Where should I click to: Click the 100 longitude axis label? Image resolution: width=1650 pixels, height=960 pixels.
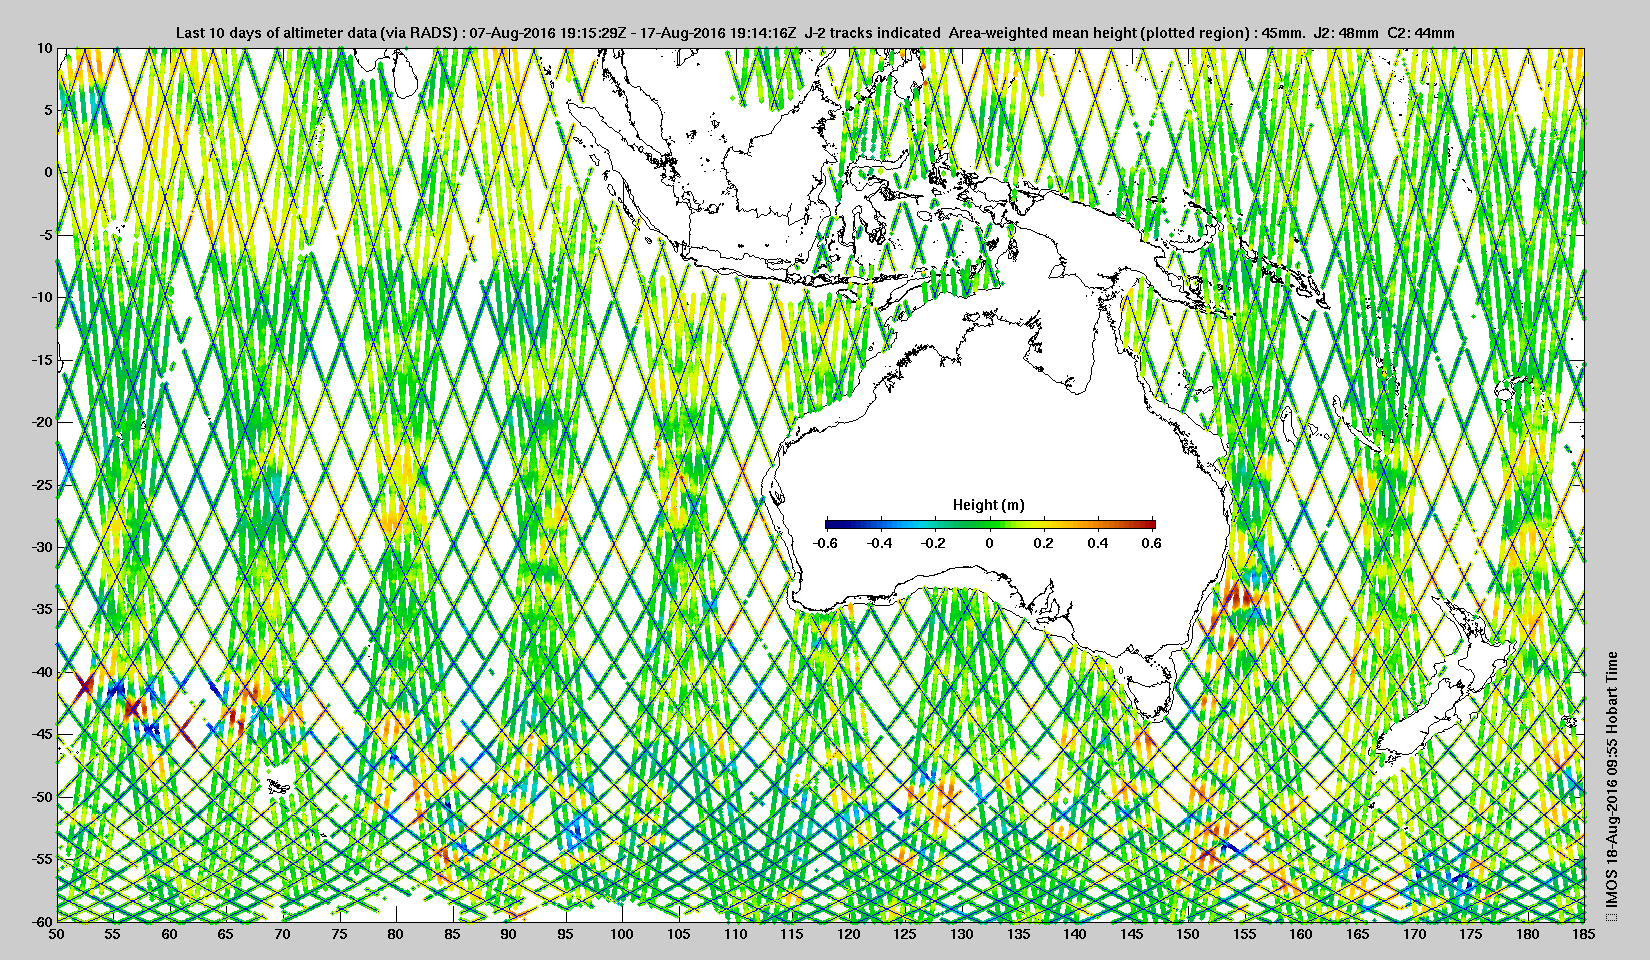(622, 934)
